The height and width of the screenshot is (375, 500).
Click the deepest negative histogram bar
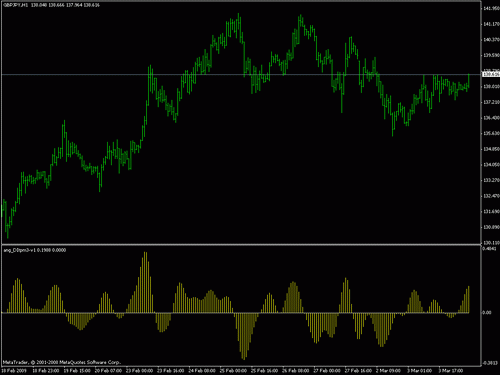(x=244, y=336)
